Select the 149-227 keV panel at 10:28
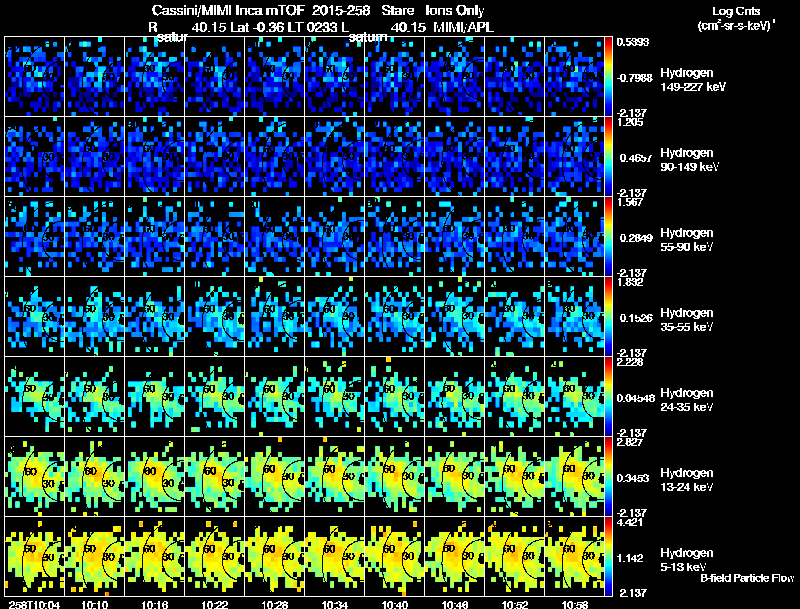Image resolution: width=800 pixels, height=609 pixels. (274, 77)
